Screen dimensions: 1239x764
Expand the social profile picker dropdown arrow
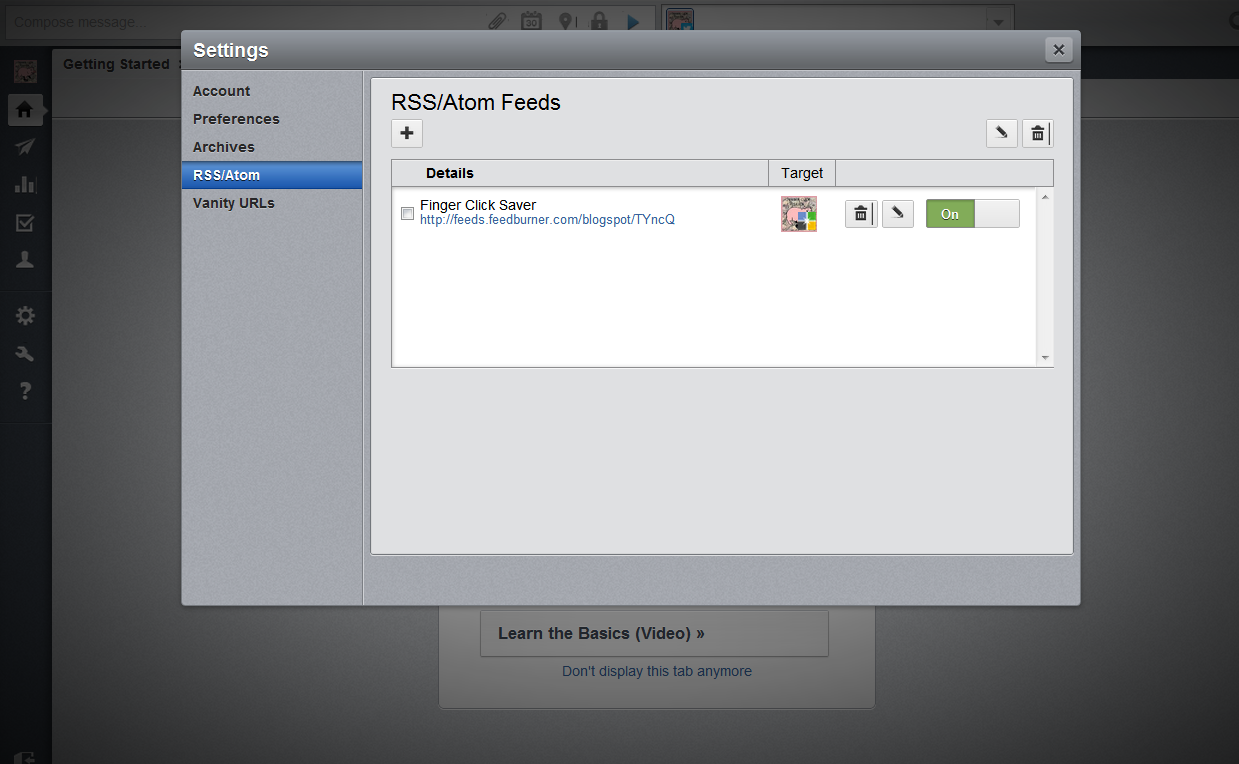click(x=997, y=22)
